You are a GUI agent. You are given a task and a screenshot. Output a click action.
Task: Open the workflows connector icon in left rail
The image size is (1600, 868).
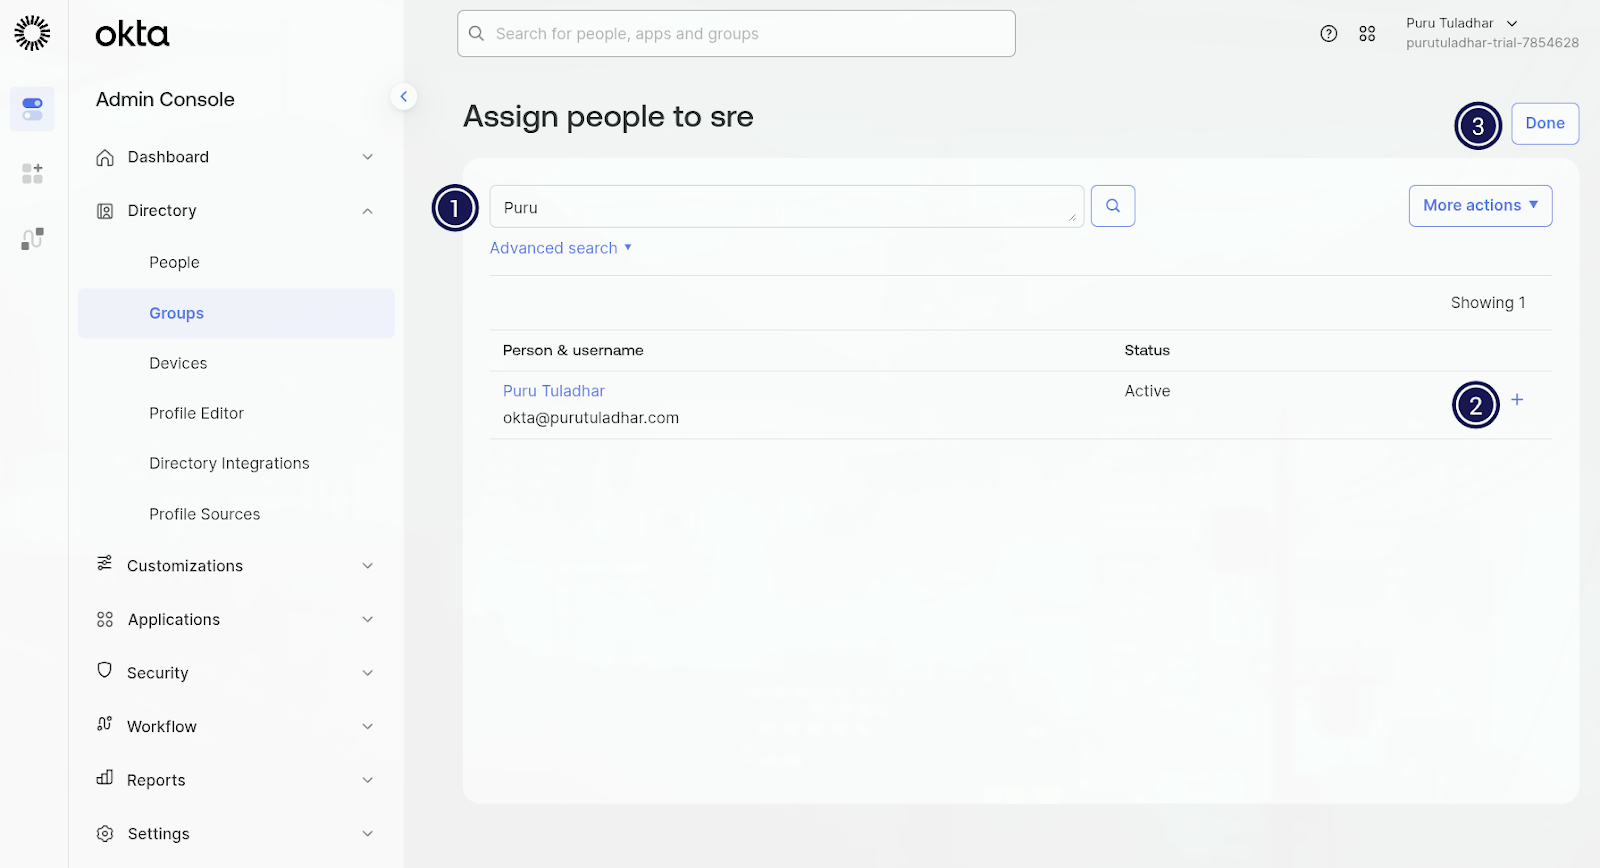[32, 239]
